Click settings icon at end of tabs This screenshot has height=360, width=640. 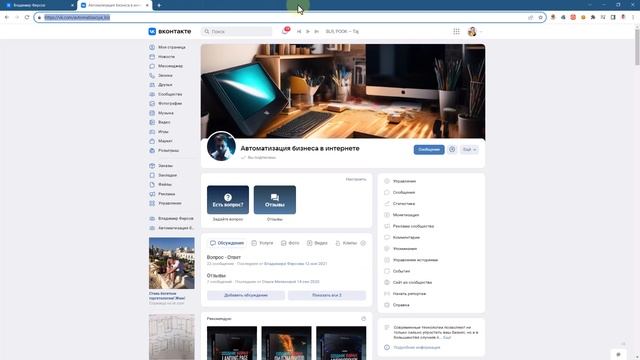click(x=363, y=243)
